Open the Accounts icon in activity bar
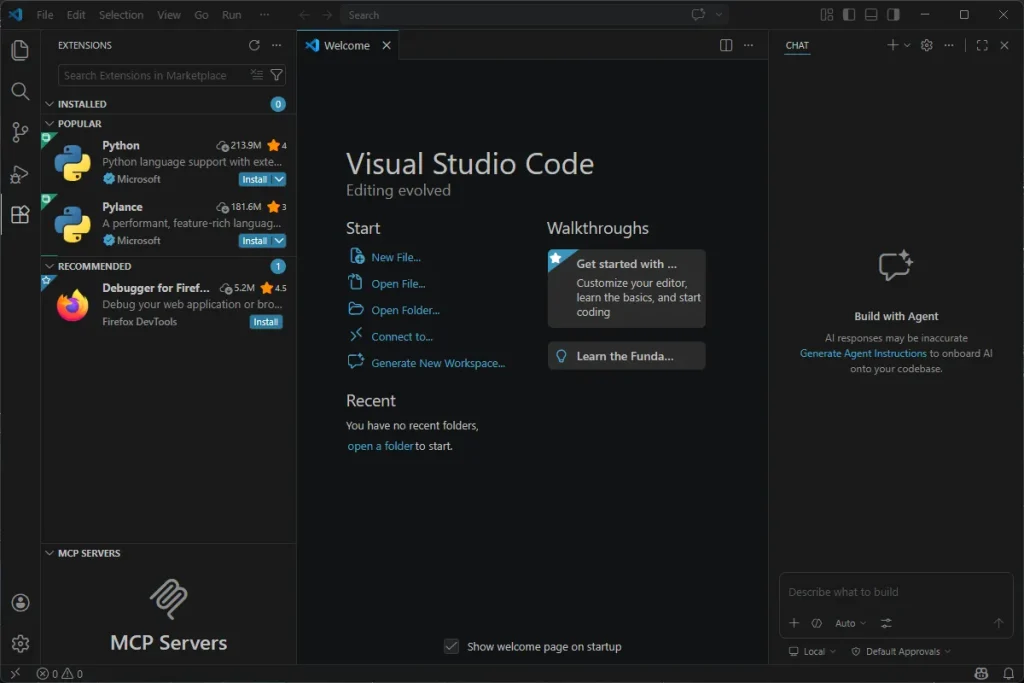Image resolution: width=1024 pixels, height=683 pixels. tap(20, 603)
